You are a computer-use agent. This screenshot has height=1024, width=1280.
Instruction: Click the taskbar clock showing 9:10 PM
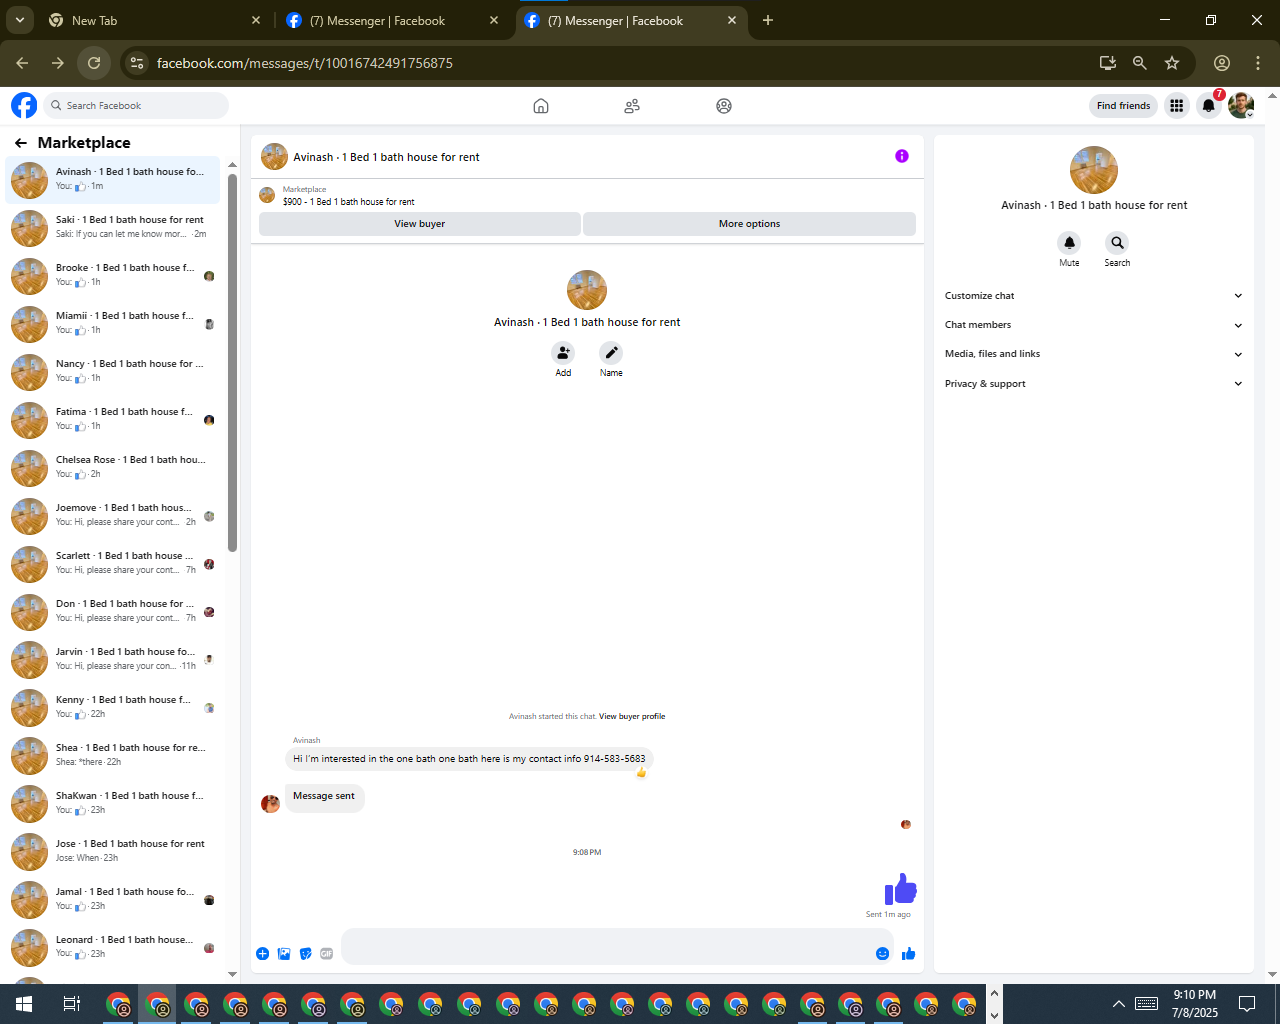[x=1195, y=1004]
